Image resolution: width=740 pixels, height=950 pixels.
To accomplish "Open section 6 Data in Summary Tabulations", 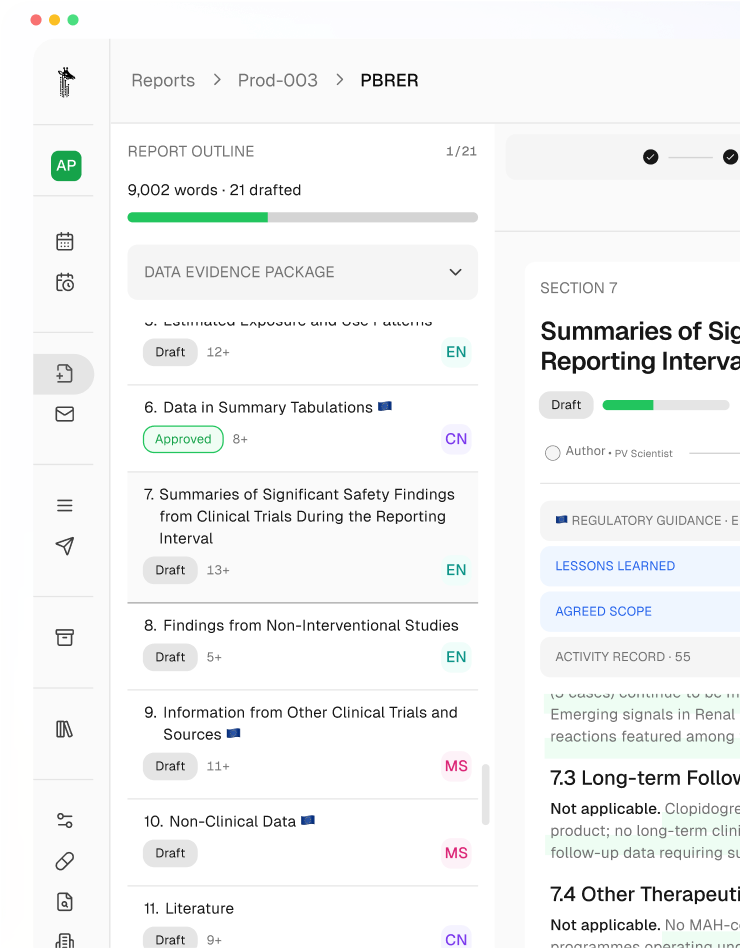I will (302, 428).
